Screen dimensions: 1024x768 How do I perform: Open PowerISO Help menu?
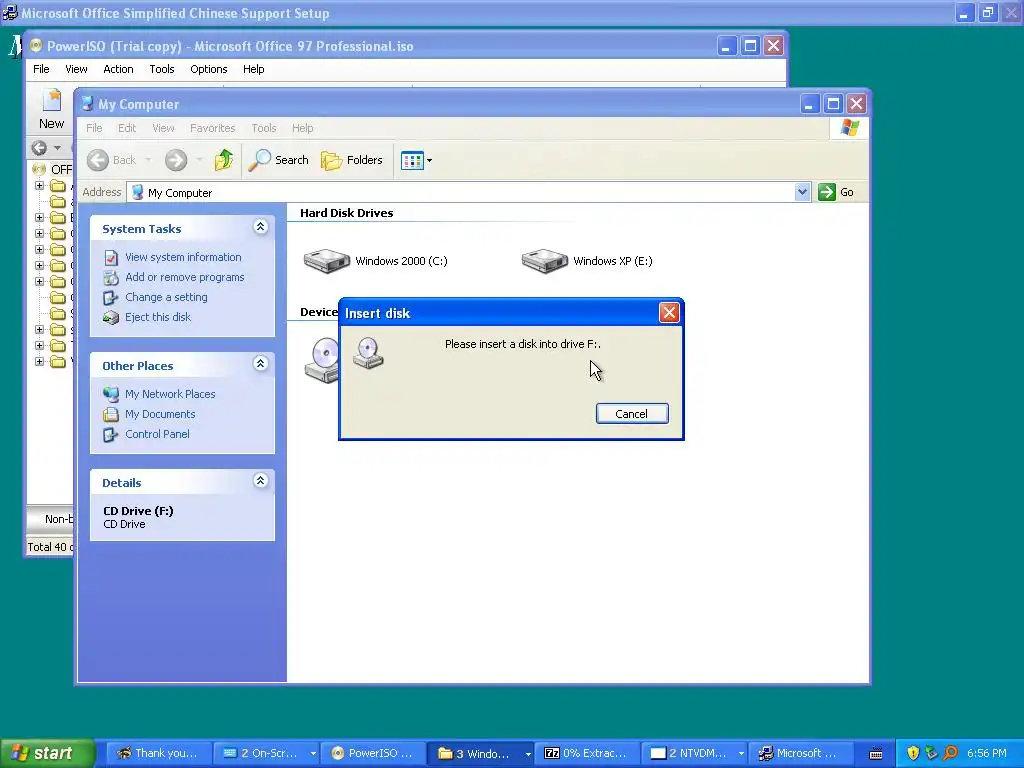tap(253, 69)
